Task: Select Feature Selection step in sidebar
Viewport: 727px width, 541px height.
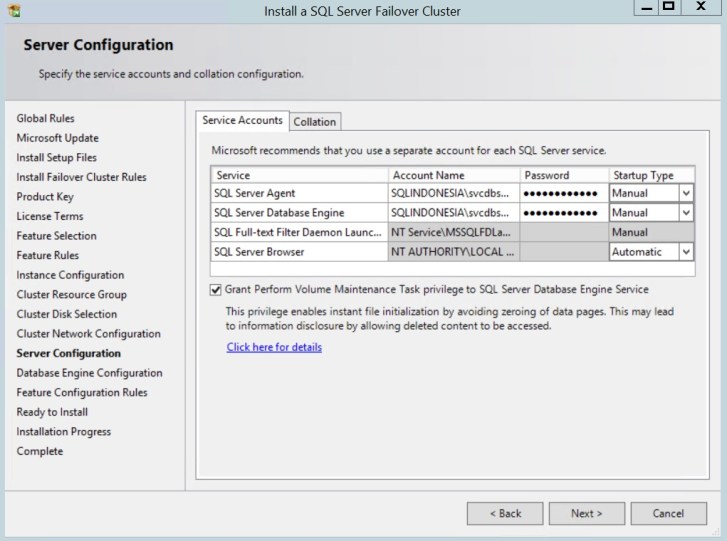Action: (56, 236)
